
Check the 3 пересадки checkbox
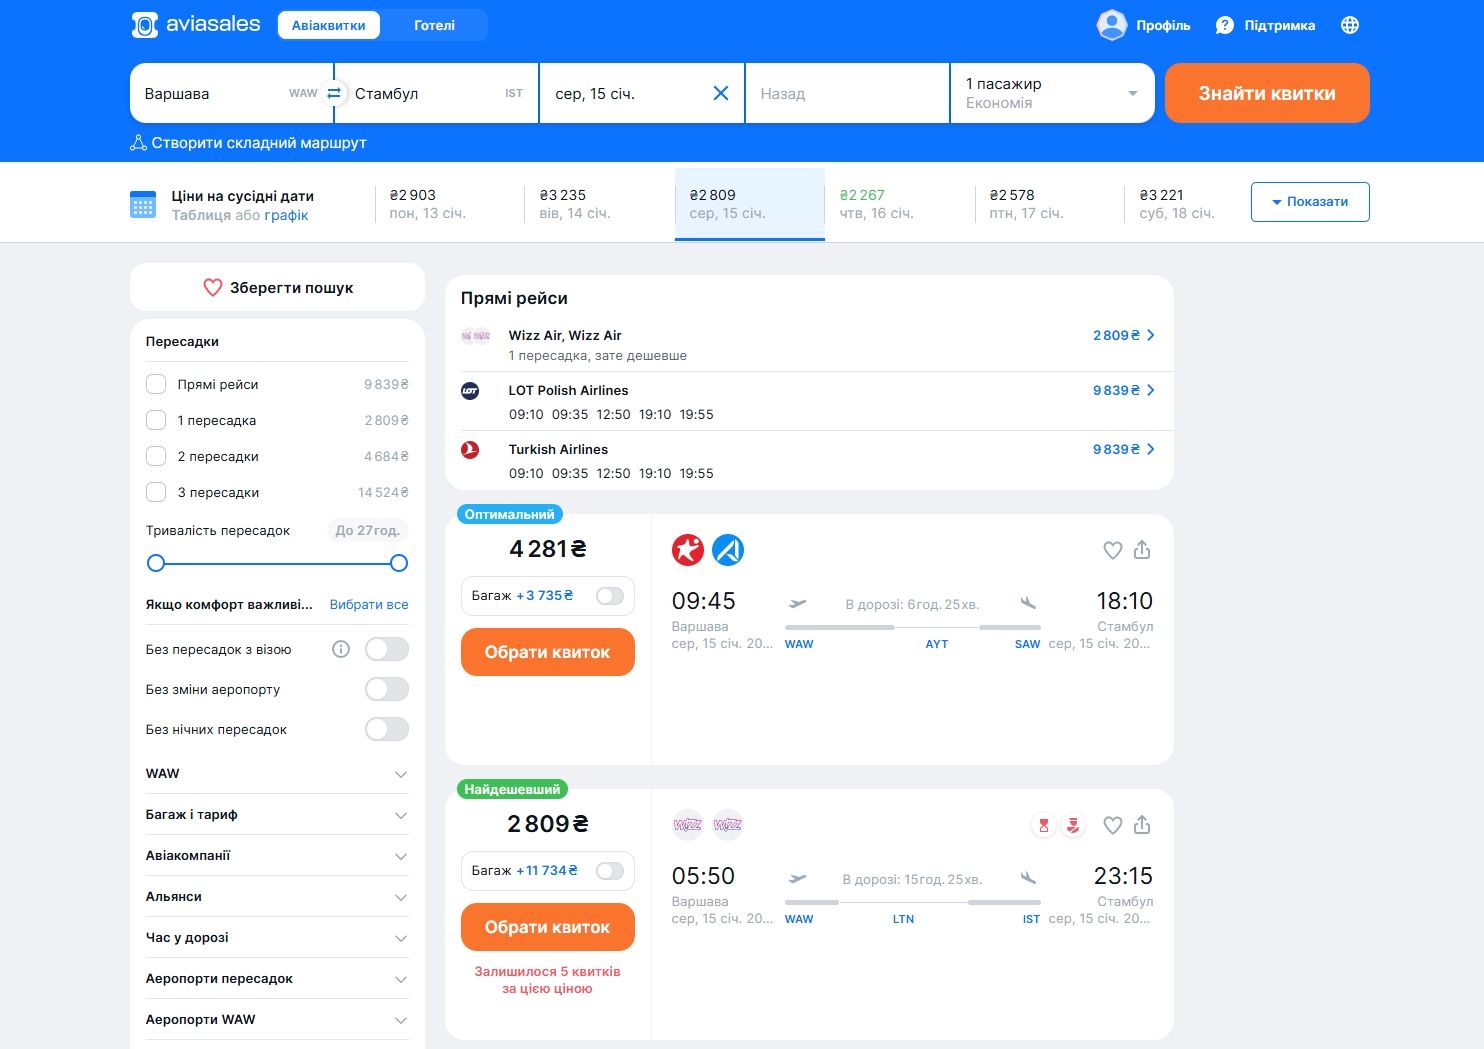tap(156, 492)
